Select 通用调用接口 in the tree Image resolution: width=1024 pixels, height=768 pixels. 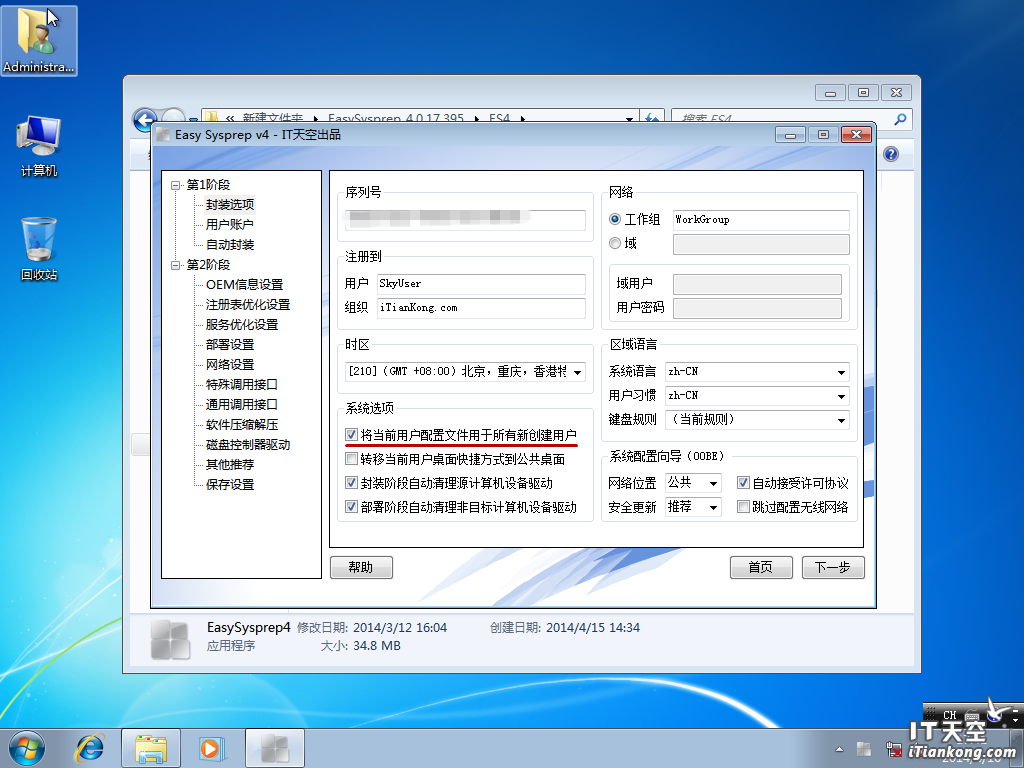tap(242, 405)
